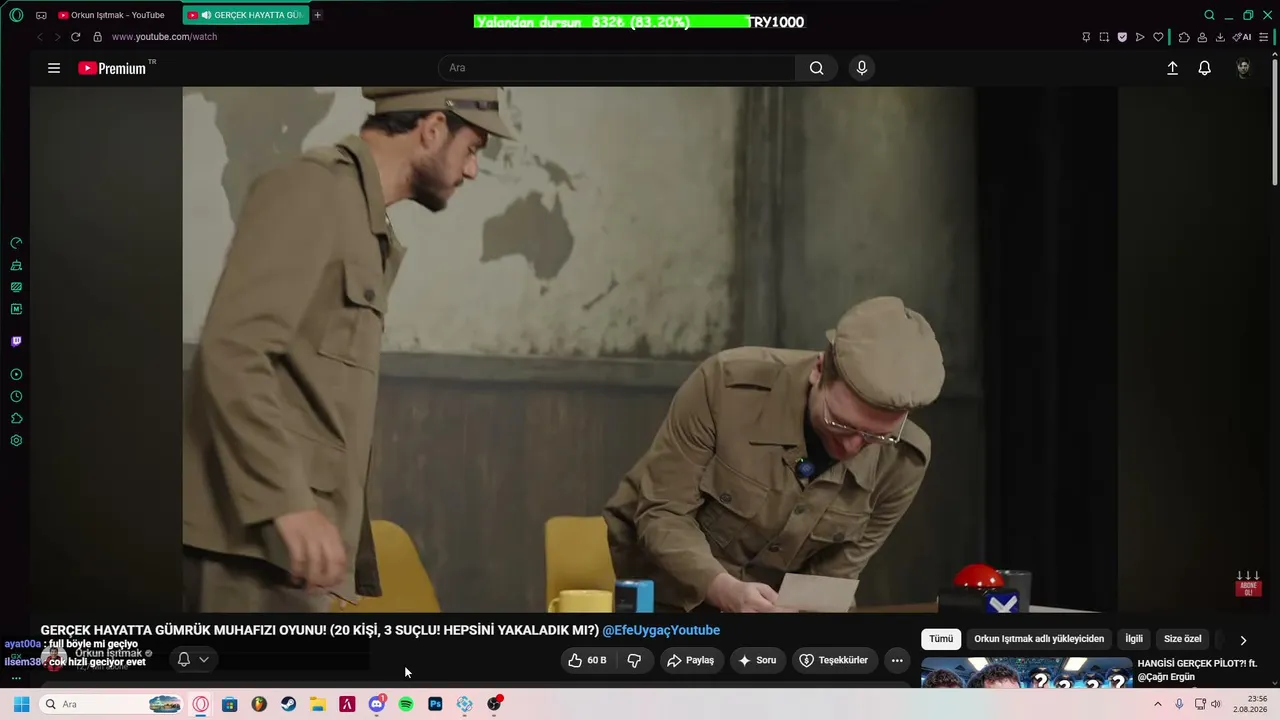Click the browser address bar URL
1280x720 pixels.
[x=164, y=37]
